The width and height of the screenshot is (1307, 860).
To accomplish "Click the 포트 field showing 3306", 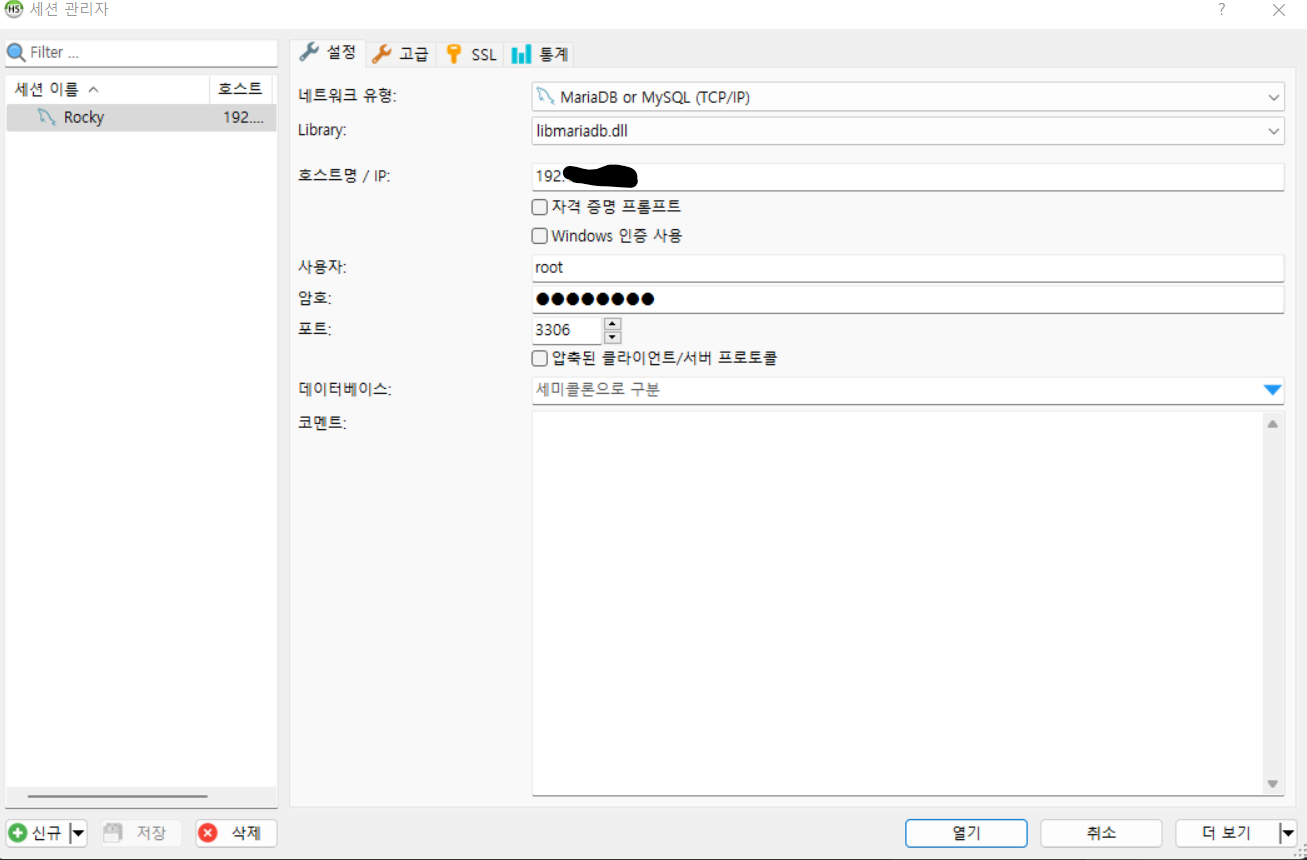I will pyautogui.click(x=566, y=330).
